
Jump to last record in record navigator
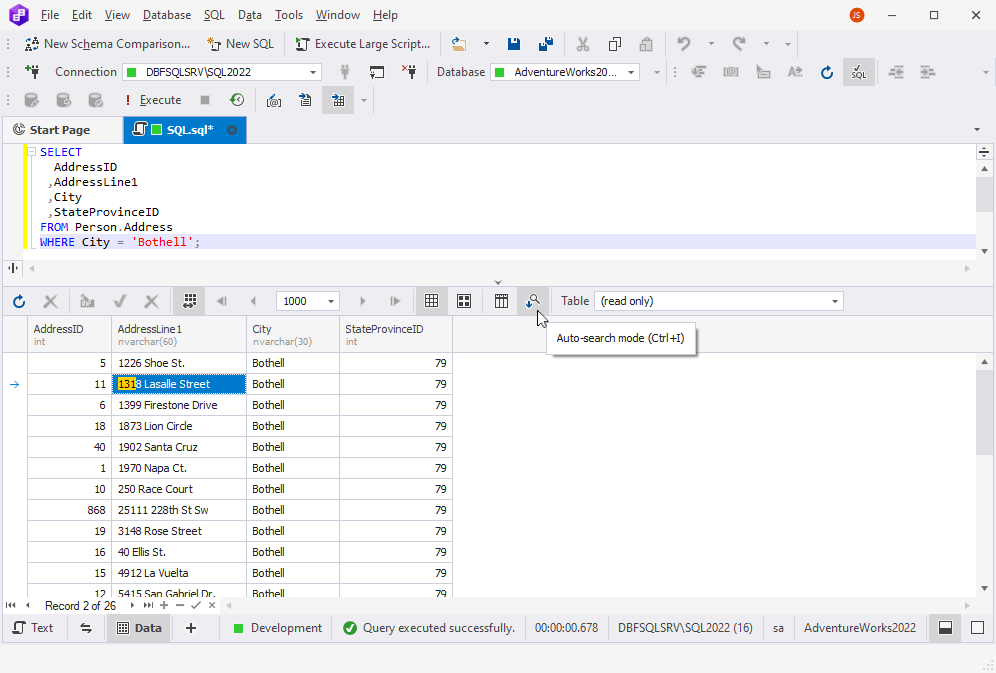tap(148, 605)
